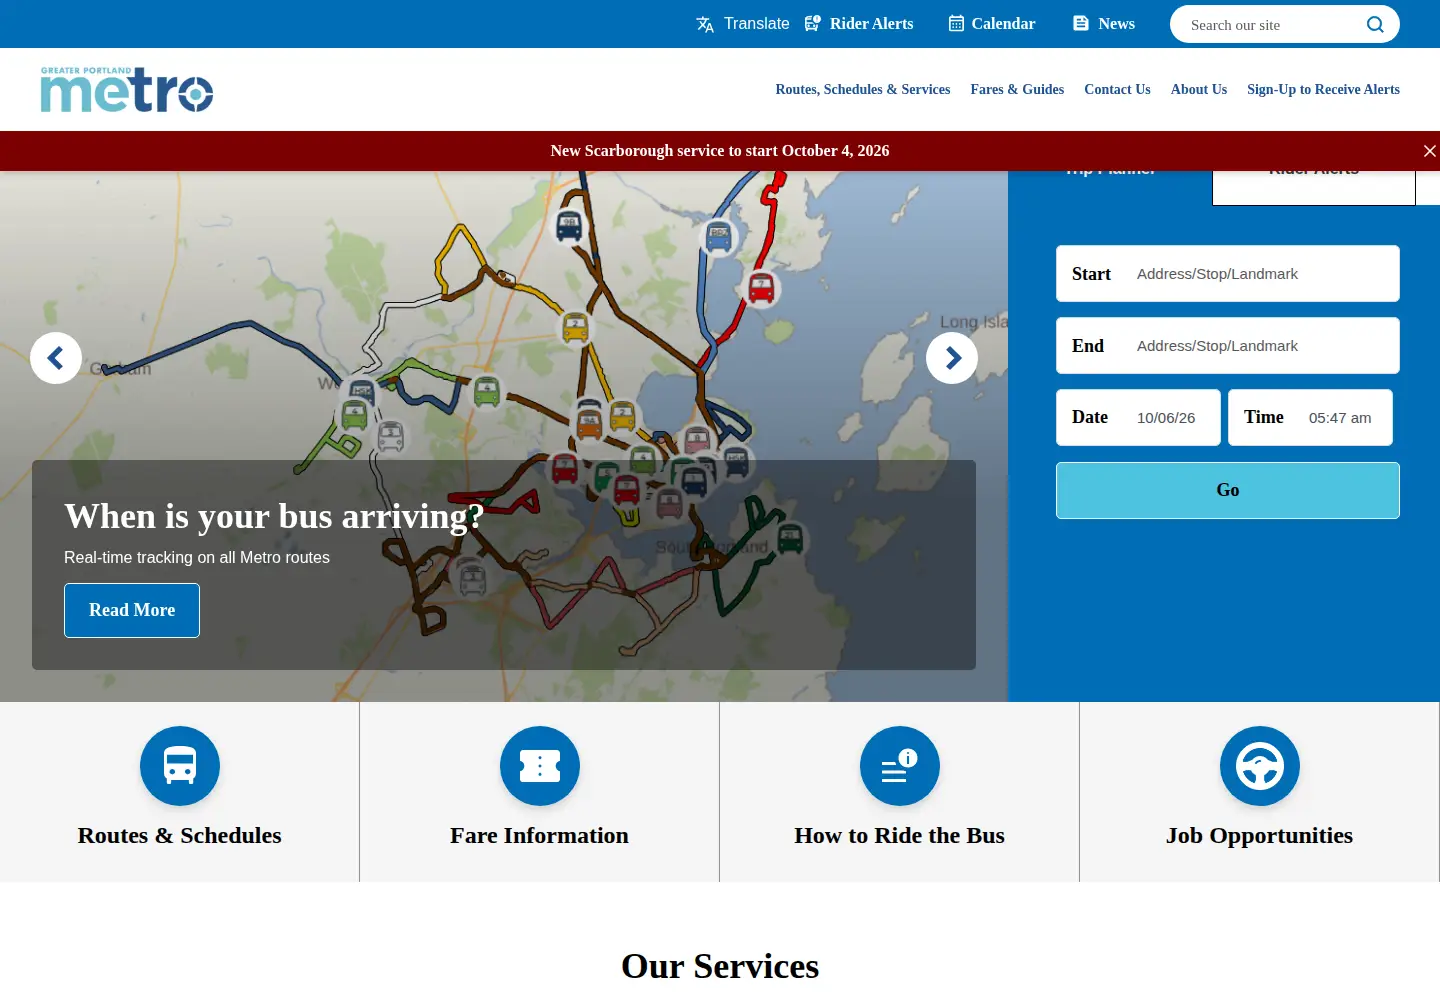Click Read More button on slide
Image resolution: width=1440 pixels, height=1000 pixels.
pyautogui.click(x=132, y=610)
